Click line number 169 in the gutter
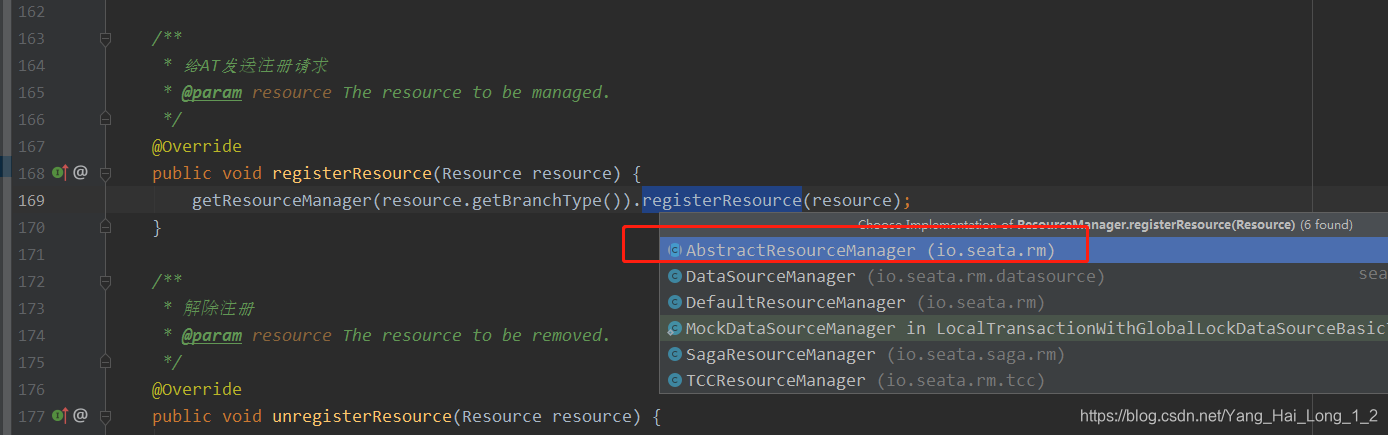Image resolution: width=1388 pixels, height=435 pixels. click(x=32, y=200)
